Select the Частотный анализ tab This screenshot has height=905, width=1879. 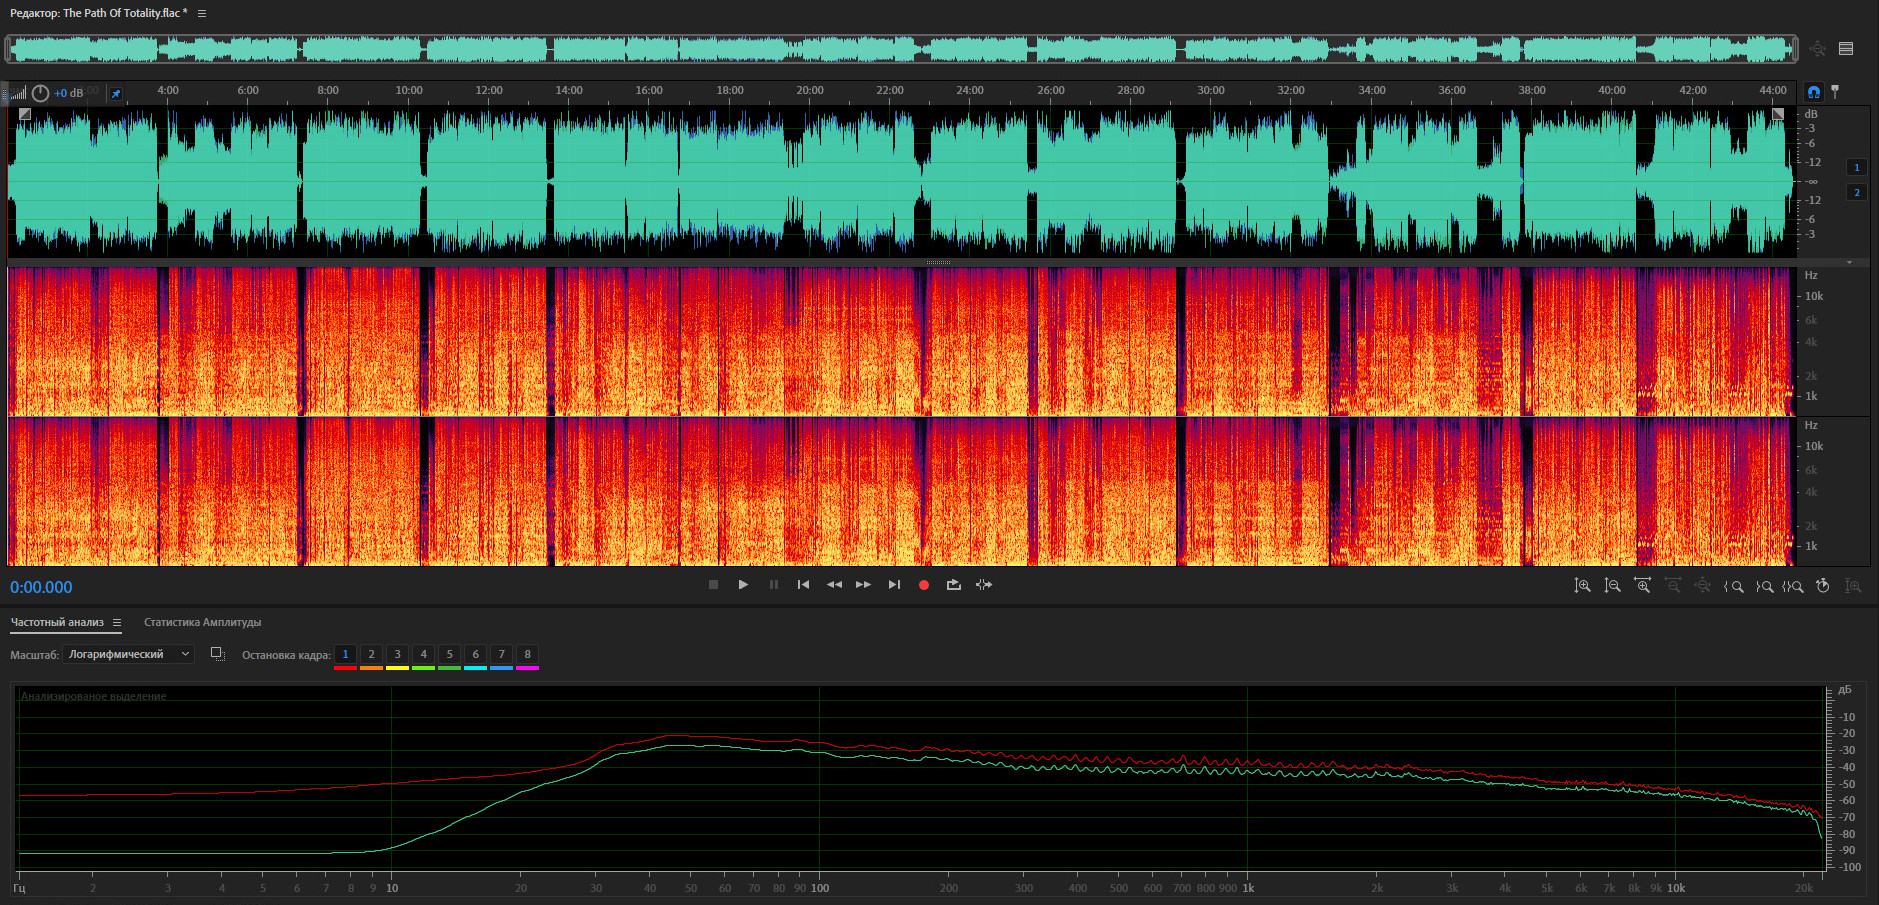(57, 622)
